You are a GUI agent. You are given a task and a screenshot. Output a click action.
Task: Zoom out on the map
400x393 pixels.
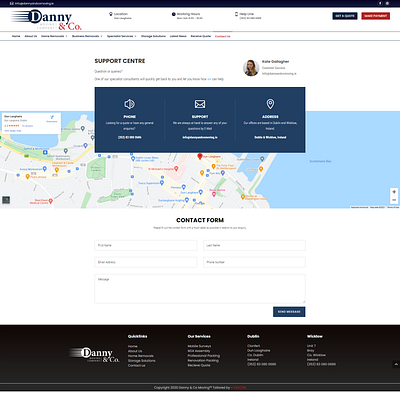click(394, 200)
